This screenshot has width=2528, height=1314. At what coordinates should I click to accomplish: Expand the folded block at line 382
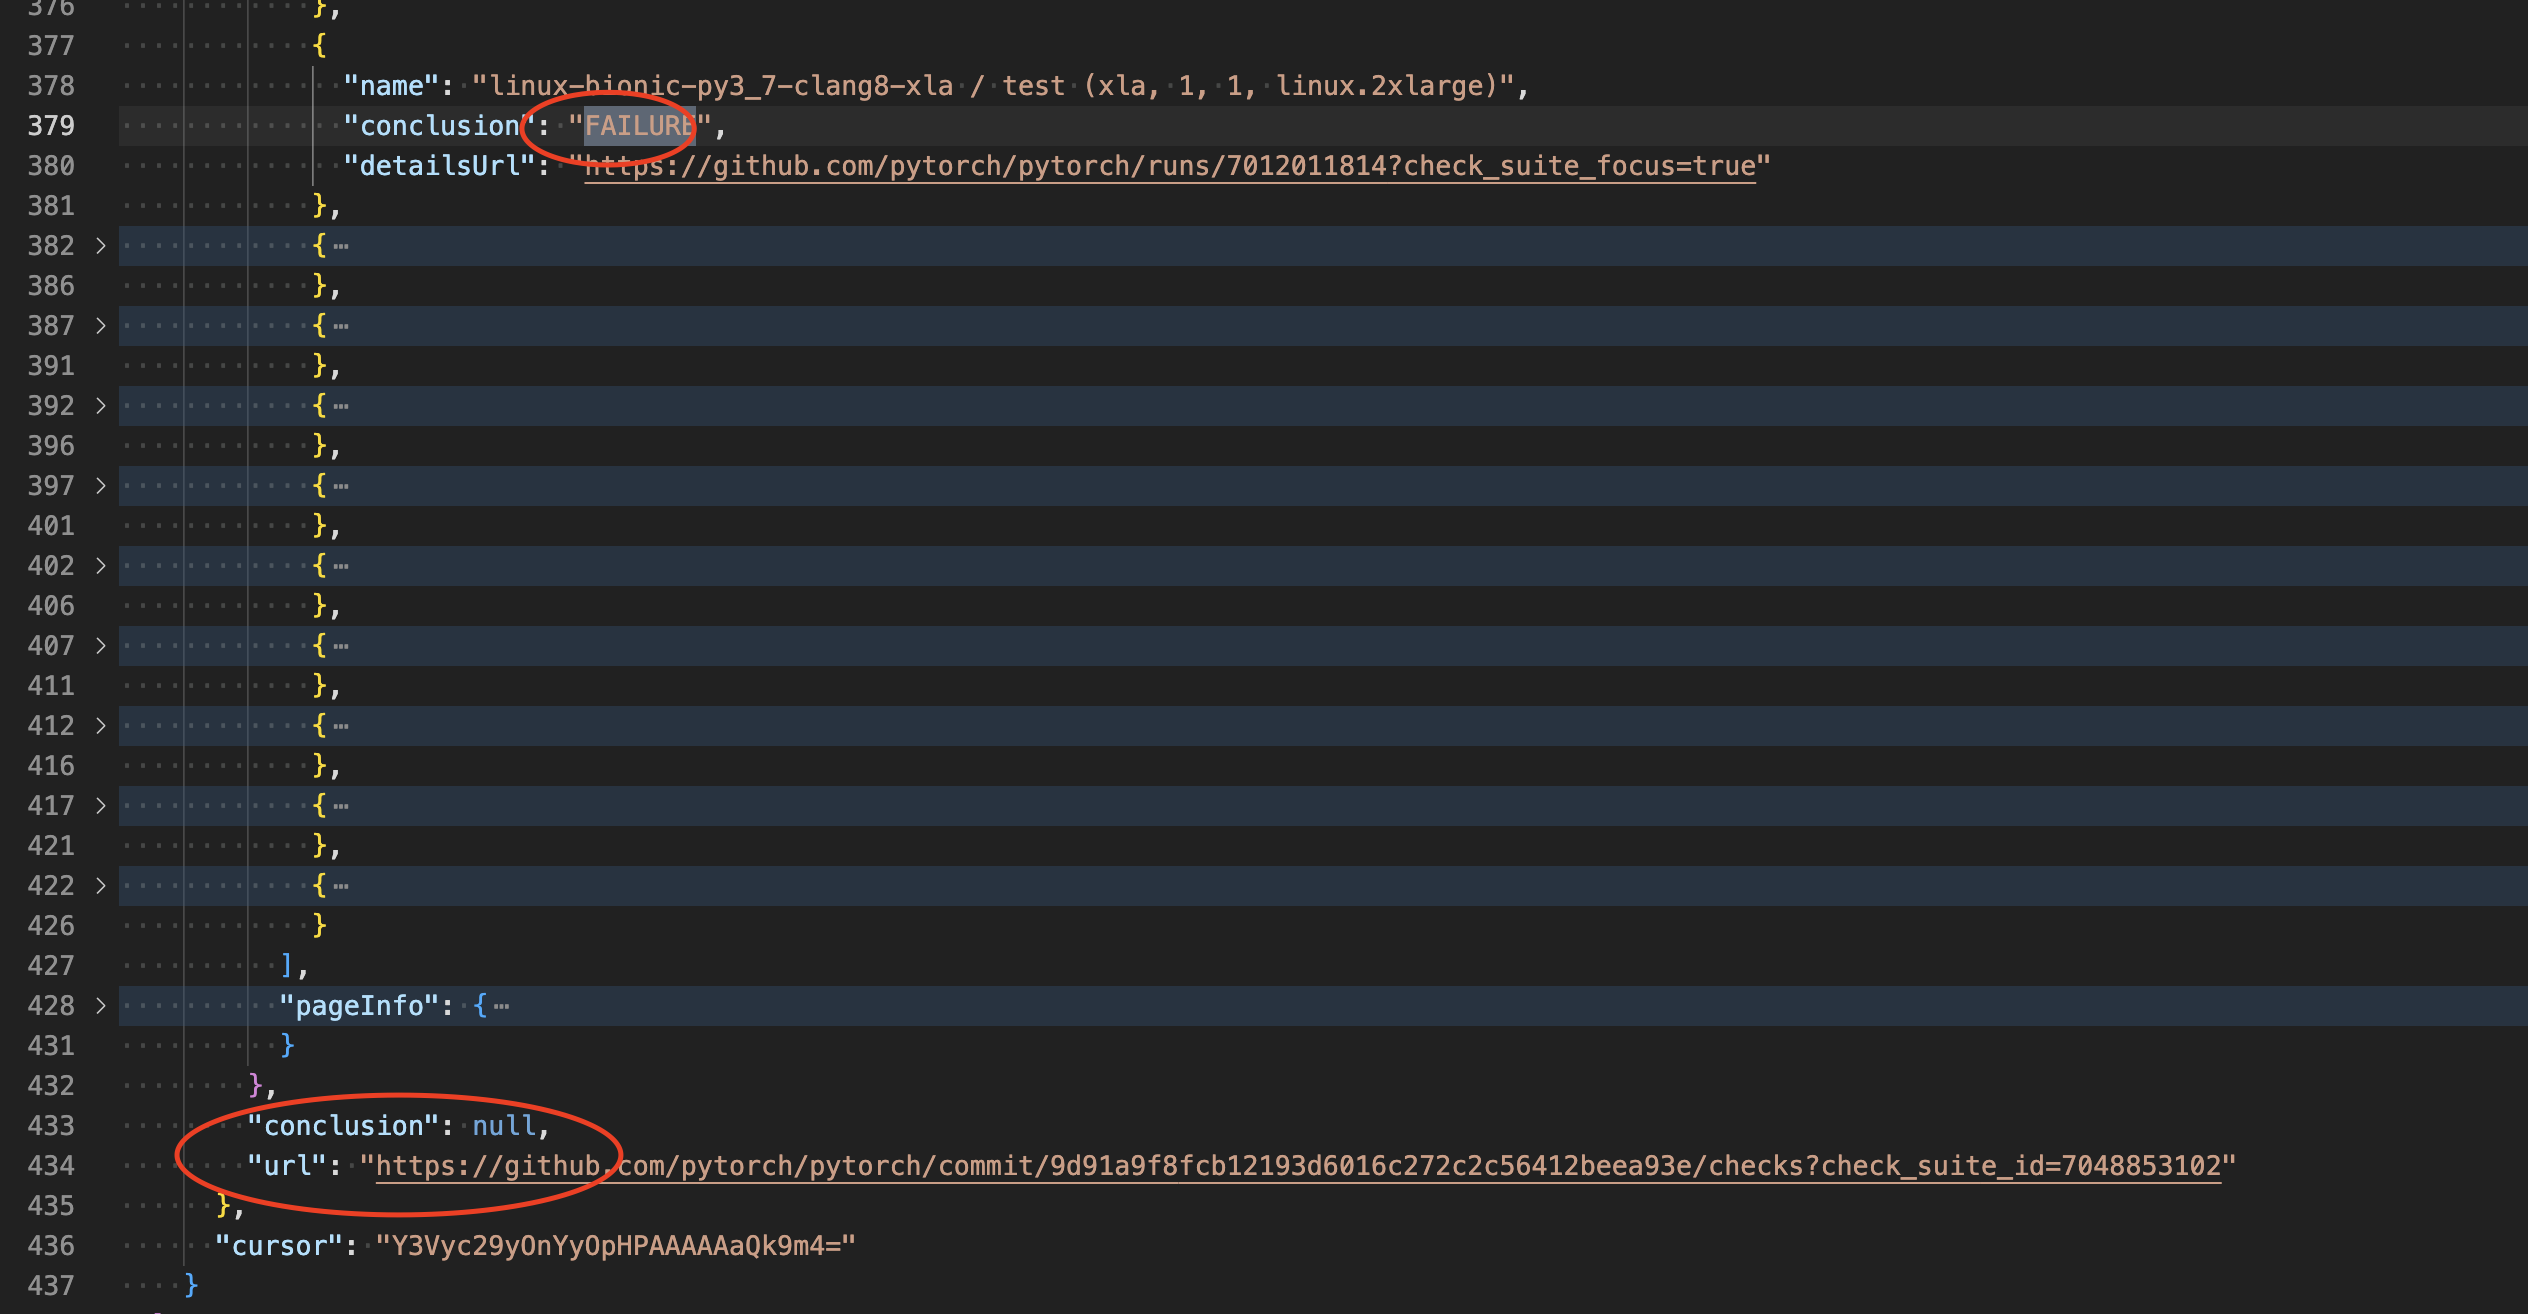tap(100, 246)
